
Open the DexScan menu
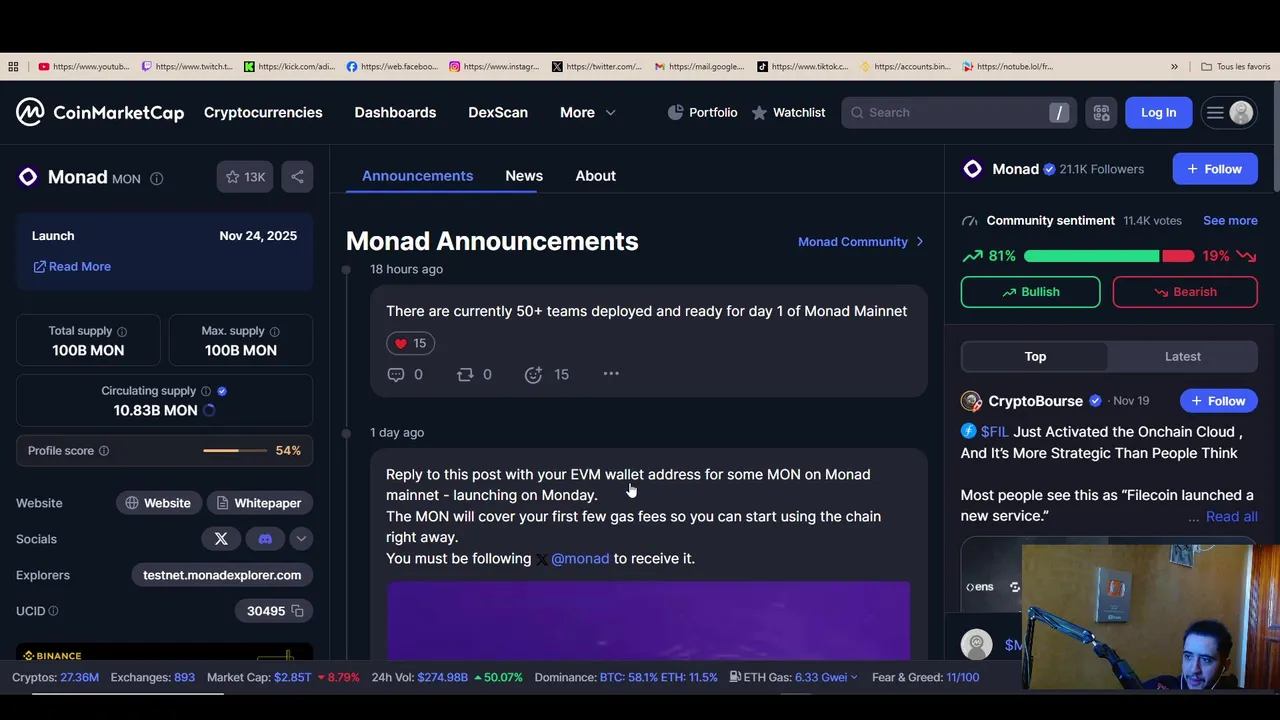pyautogui.click(x=498, y=113)
